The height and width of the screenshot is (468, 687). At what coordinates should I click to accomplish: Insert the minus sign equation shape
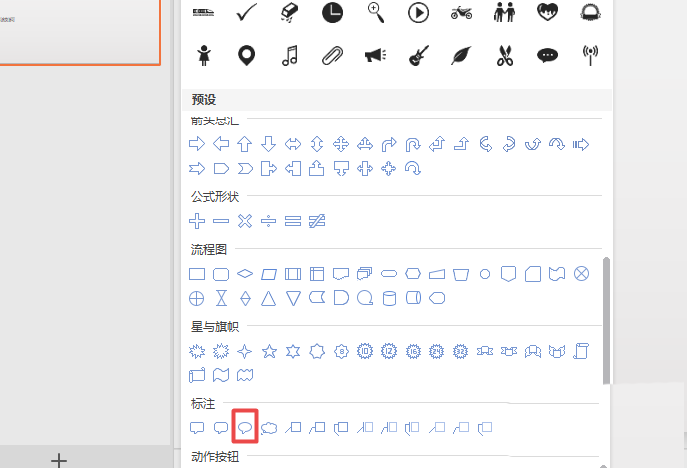[221, 221]
